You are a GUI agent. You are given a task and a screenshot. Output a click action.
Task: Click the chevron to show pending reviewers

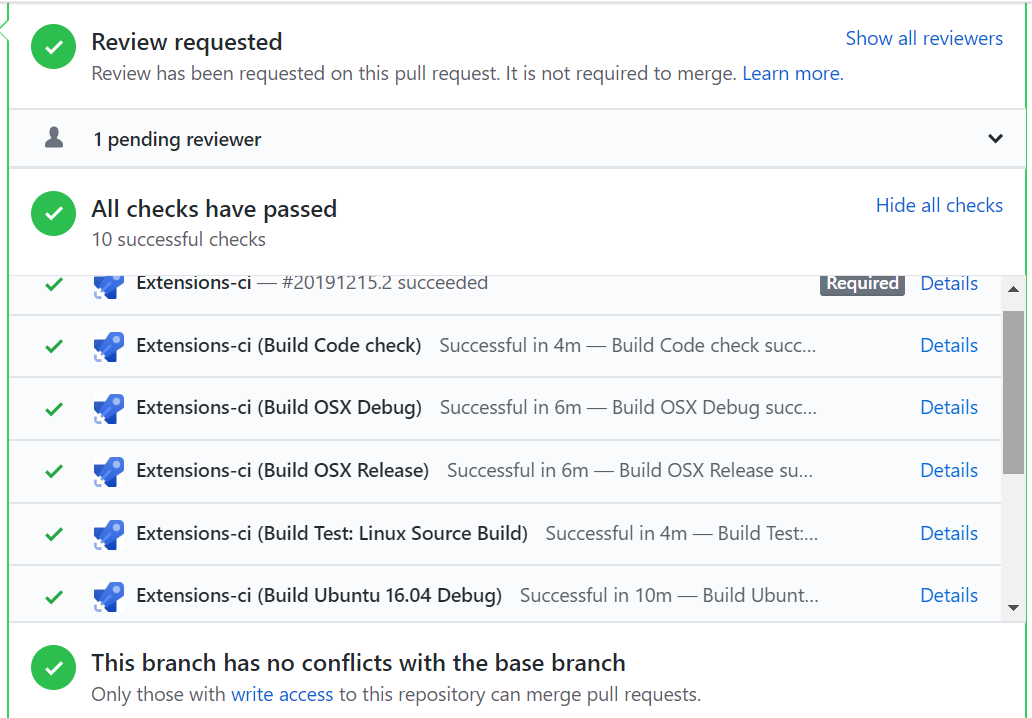[x=995, y=138]
